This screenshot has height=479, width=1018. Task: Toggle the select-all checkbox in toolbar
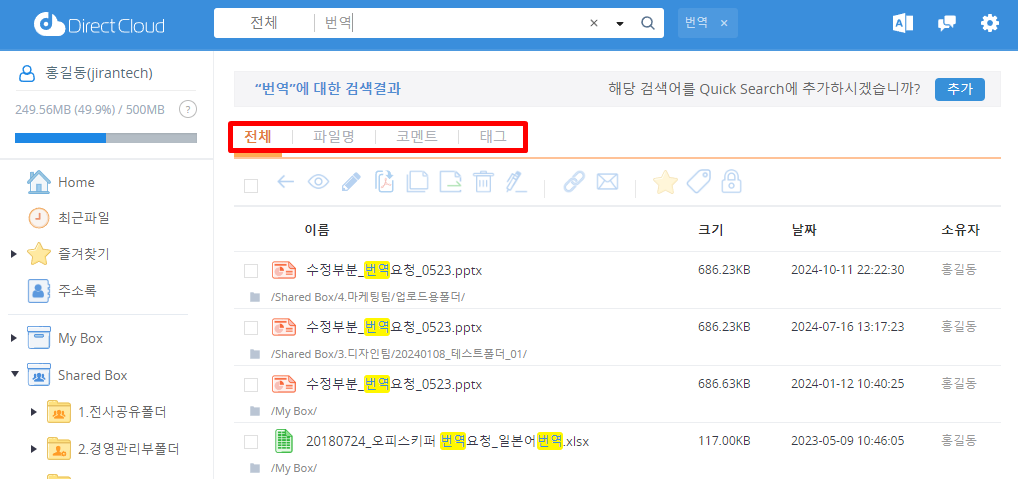click(251, 186)
